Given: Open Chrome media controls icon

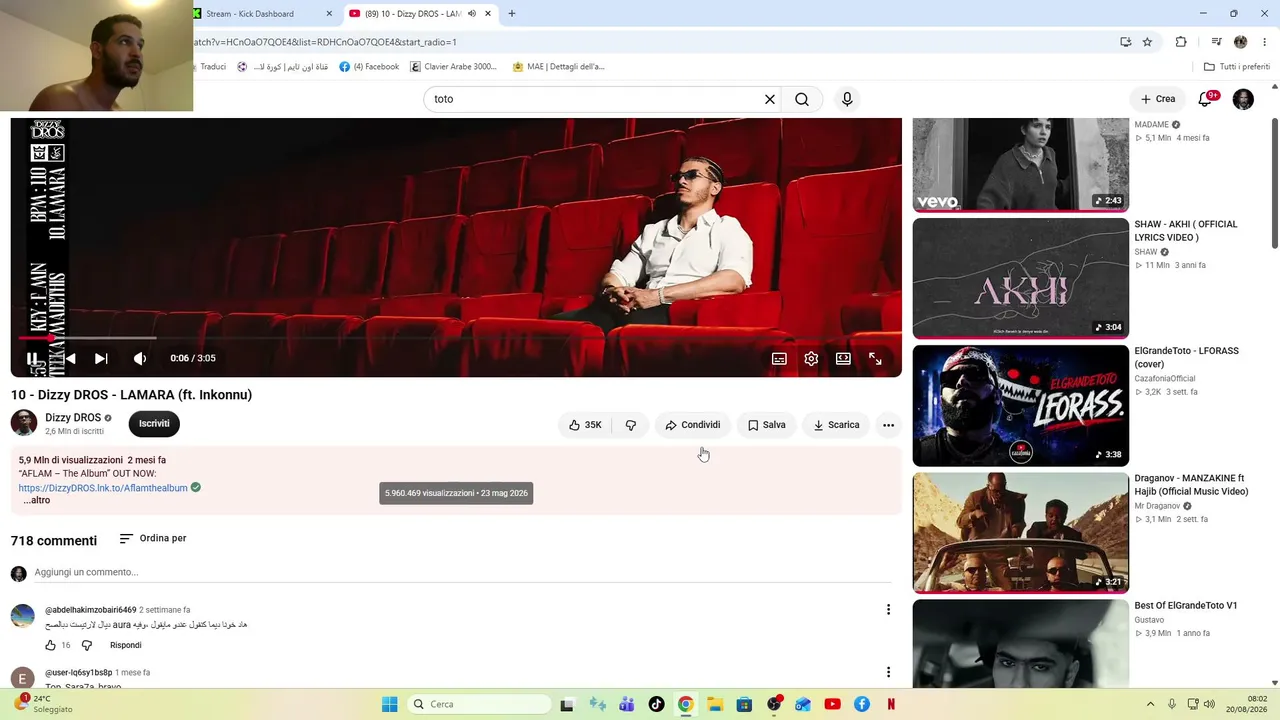Looking at the screenshot, I should (x=1216, y=42).
